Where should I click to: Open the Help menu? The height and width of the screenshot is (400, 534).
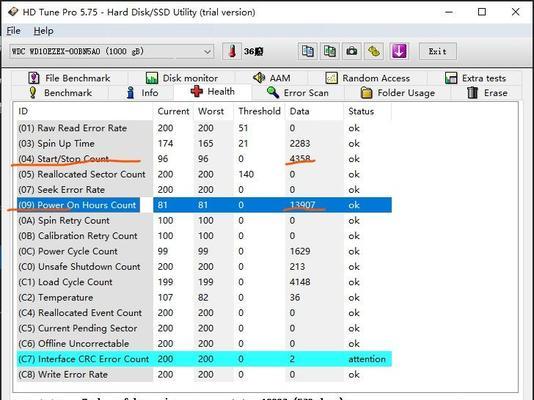click(x=43, y=31)
